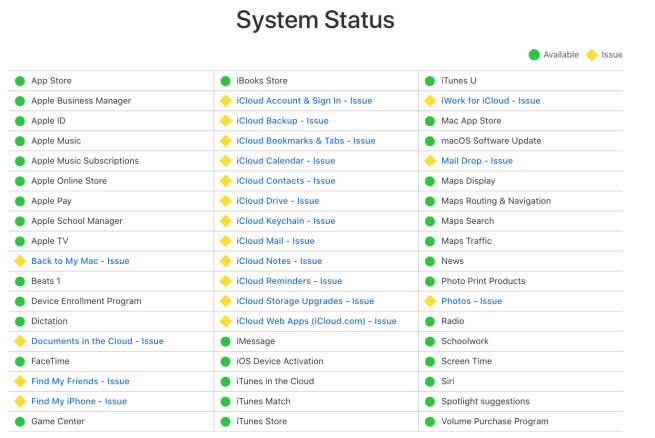Open Find My Friends issue details
The height and width of the screenshot is (438, 655).
[x=80, y=381]
